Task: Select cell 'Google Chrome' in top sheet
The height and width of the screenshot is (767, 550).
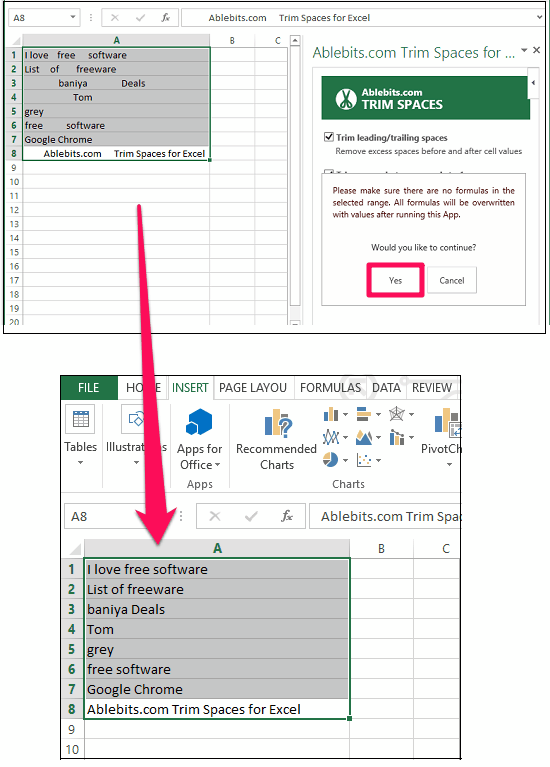Action: (x=116, y=139)
